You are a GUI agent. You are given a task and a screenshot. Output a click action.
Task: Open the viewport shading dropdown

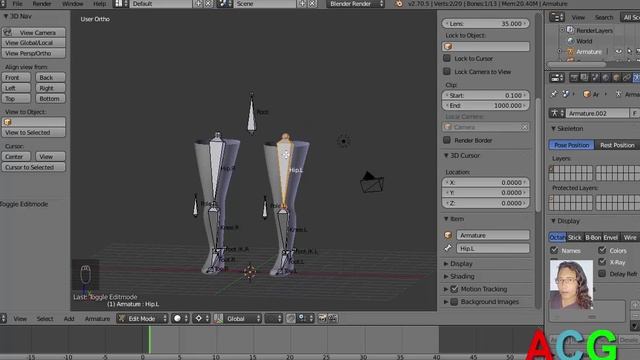click(181, 318)
